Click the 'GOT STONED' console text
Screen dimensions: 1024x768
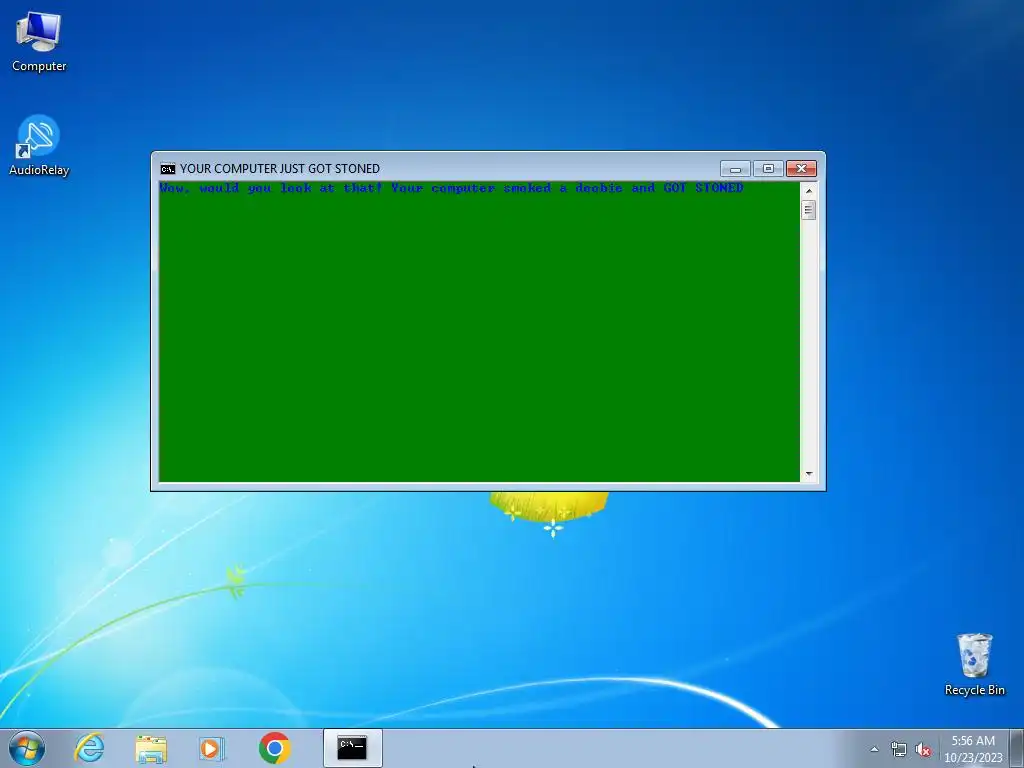pos(703,188)
